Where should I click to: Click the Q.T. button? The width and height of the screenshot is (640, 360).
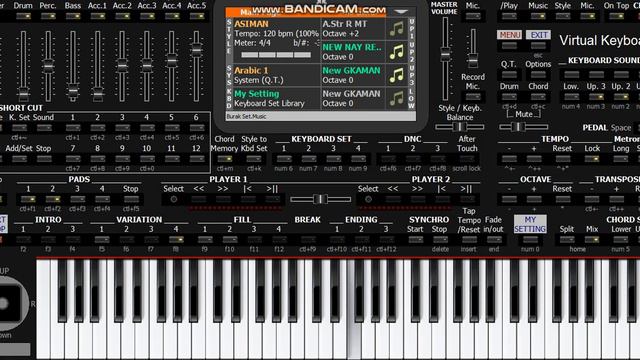509,75
